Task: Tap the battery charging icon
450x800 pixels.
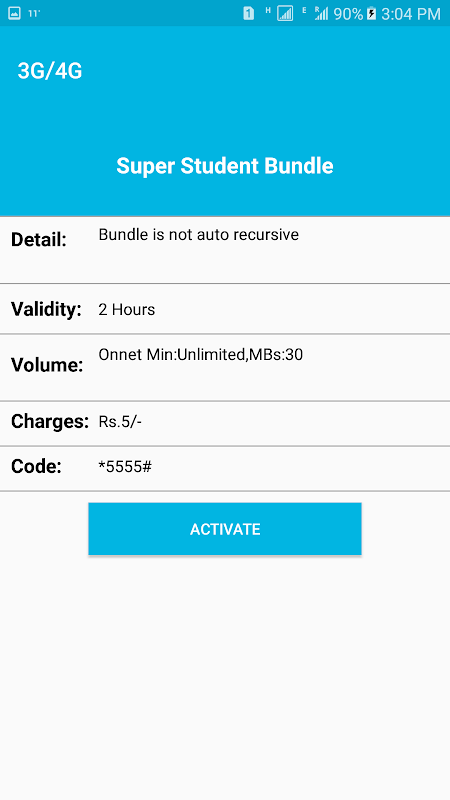Action: 371,14
